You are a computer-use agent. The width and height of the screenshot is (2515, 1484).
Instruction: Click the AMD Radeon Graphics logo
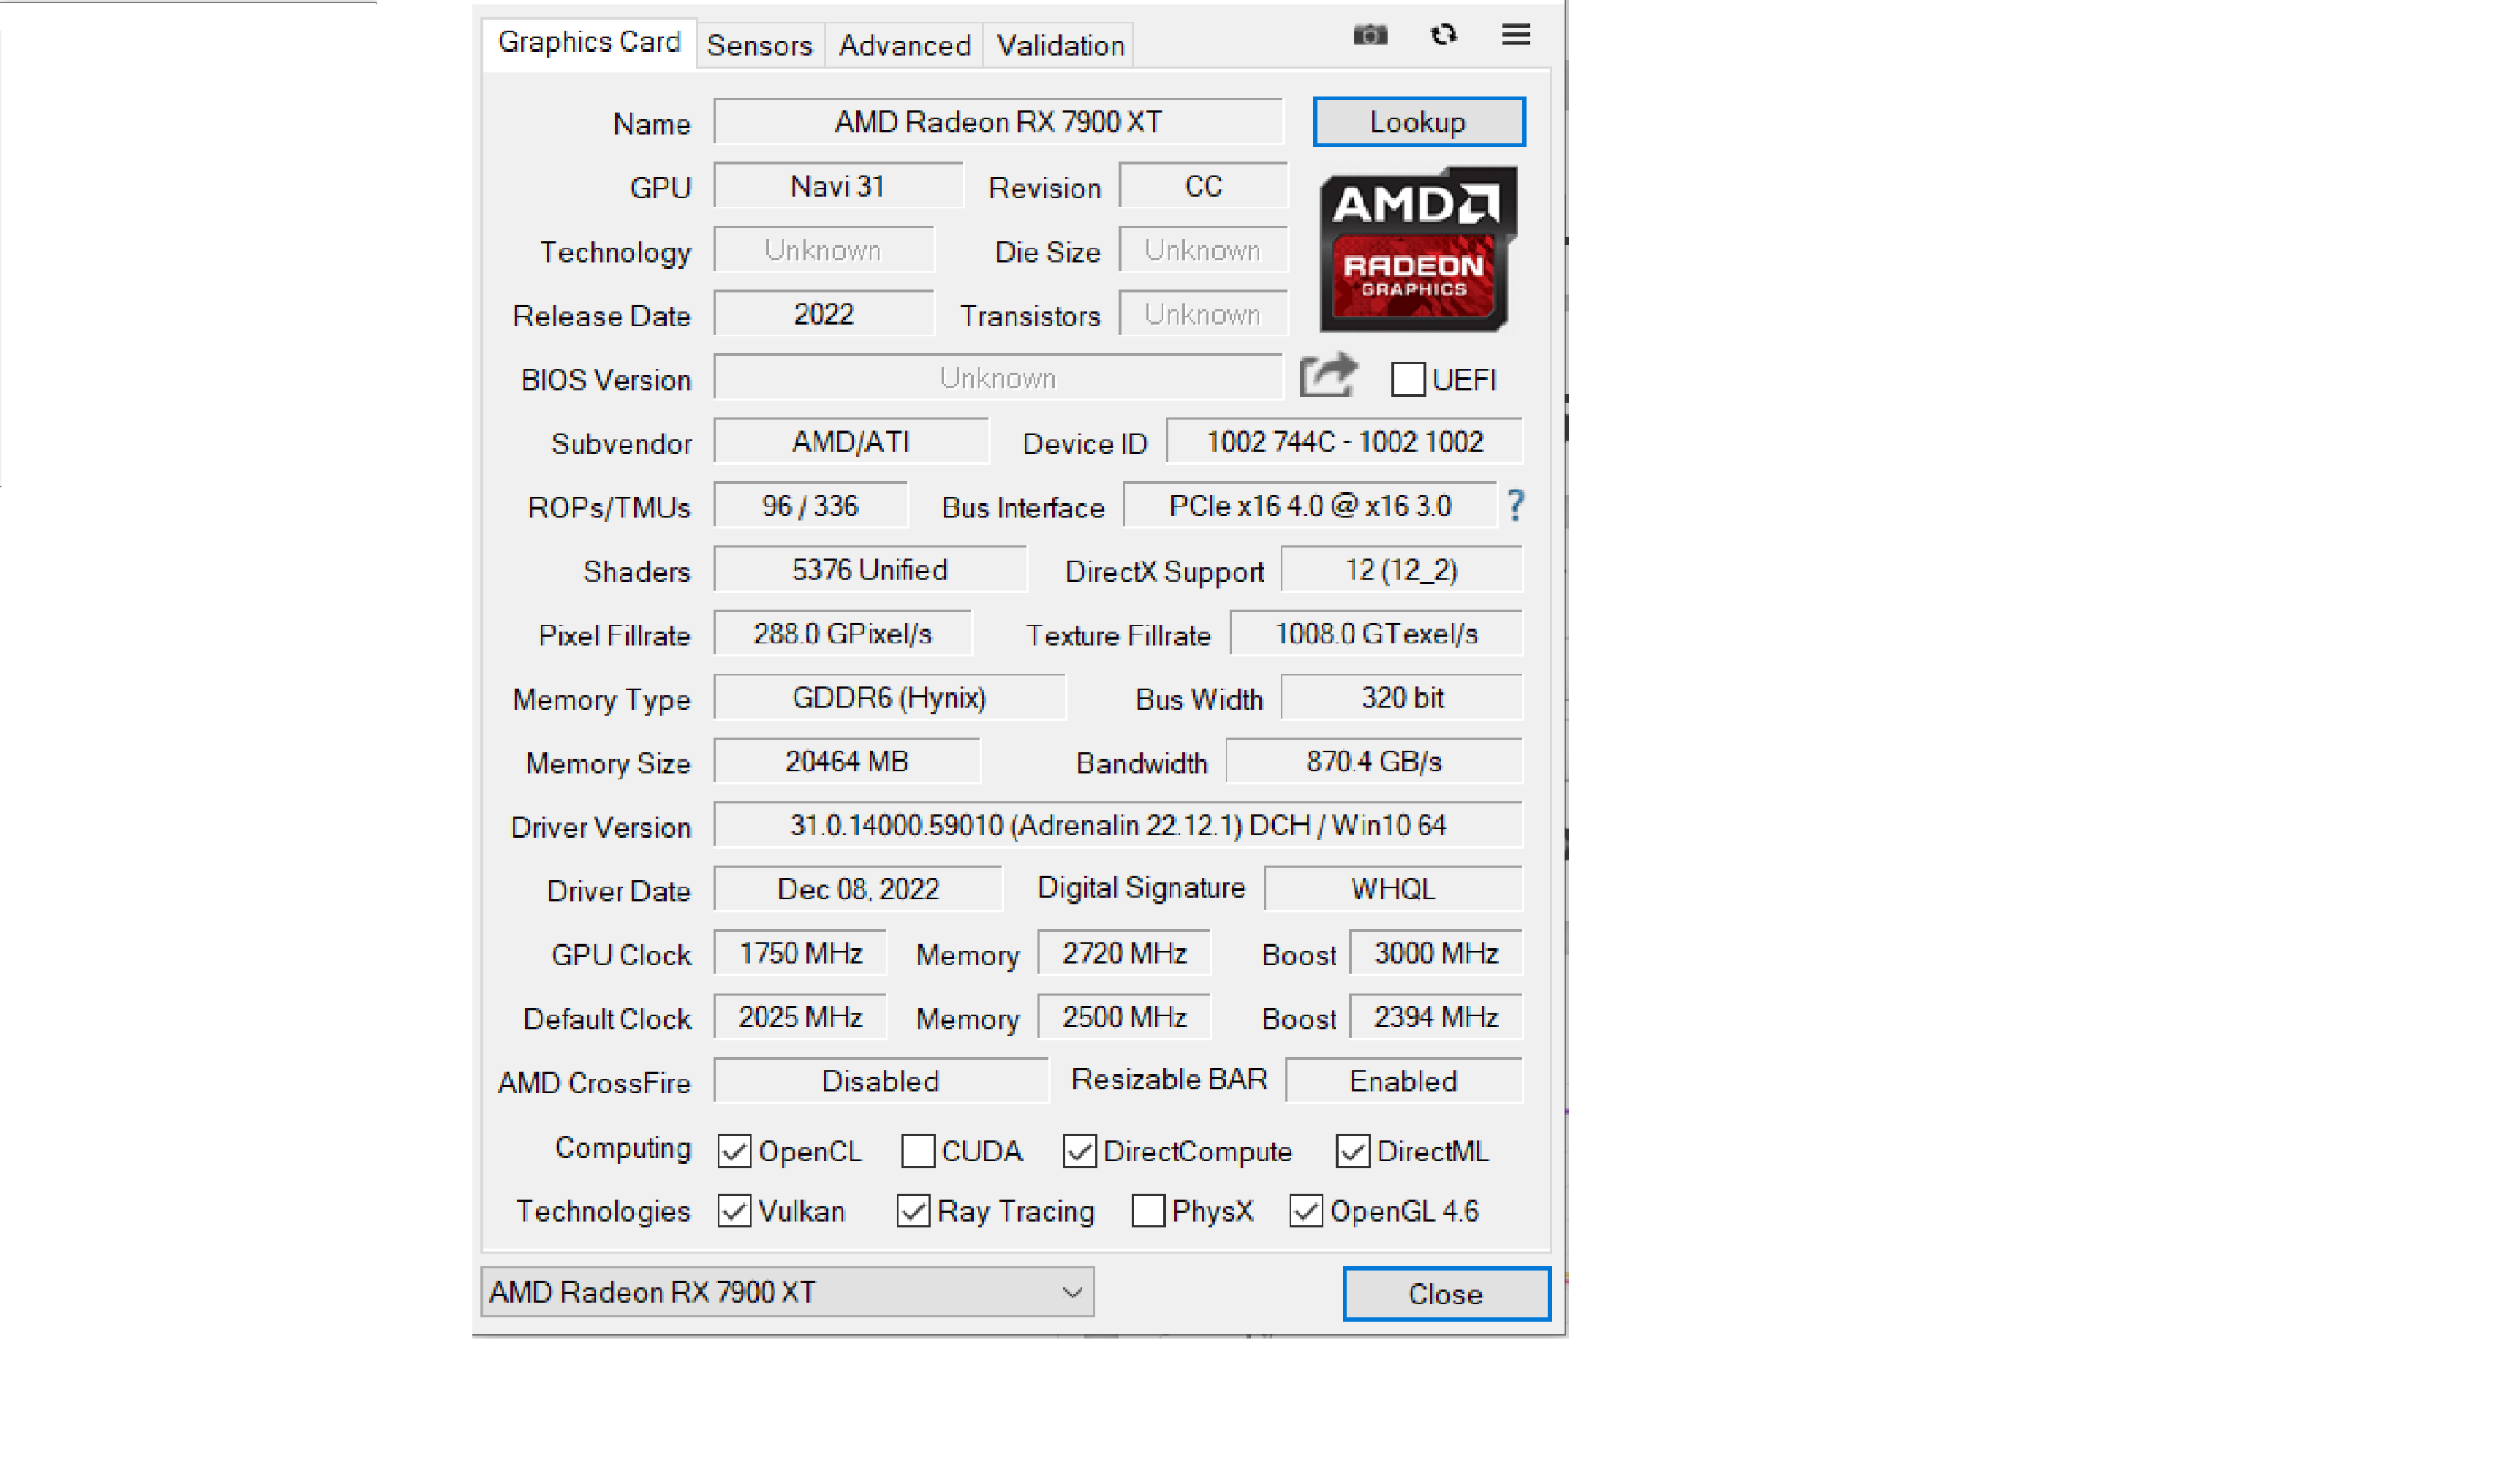[x=1418, y=249]
